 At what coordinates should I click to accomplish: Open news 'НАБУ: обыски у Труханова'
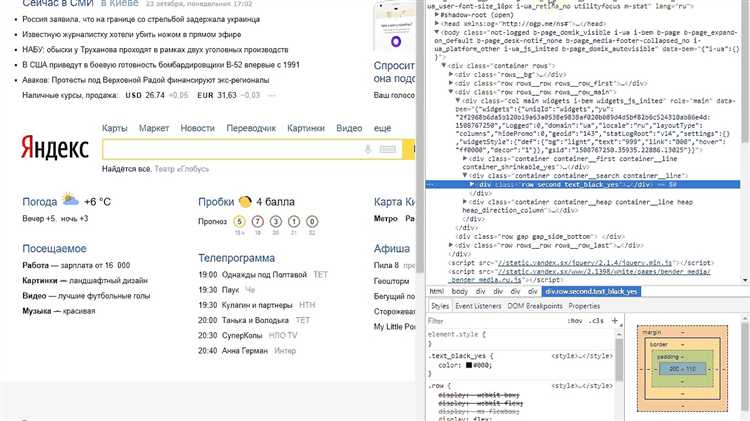point(155,49)
